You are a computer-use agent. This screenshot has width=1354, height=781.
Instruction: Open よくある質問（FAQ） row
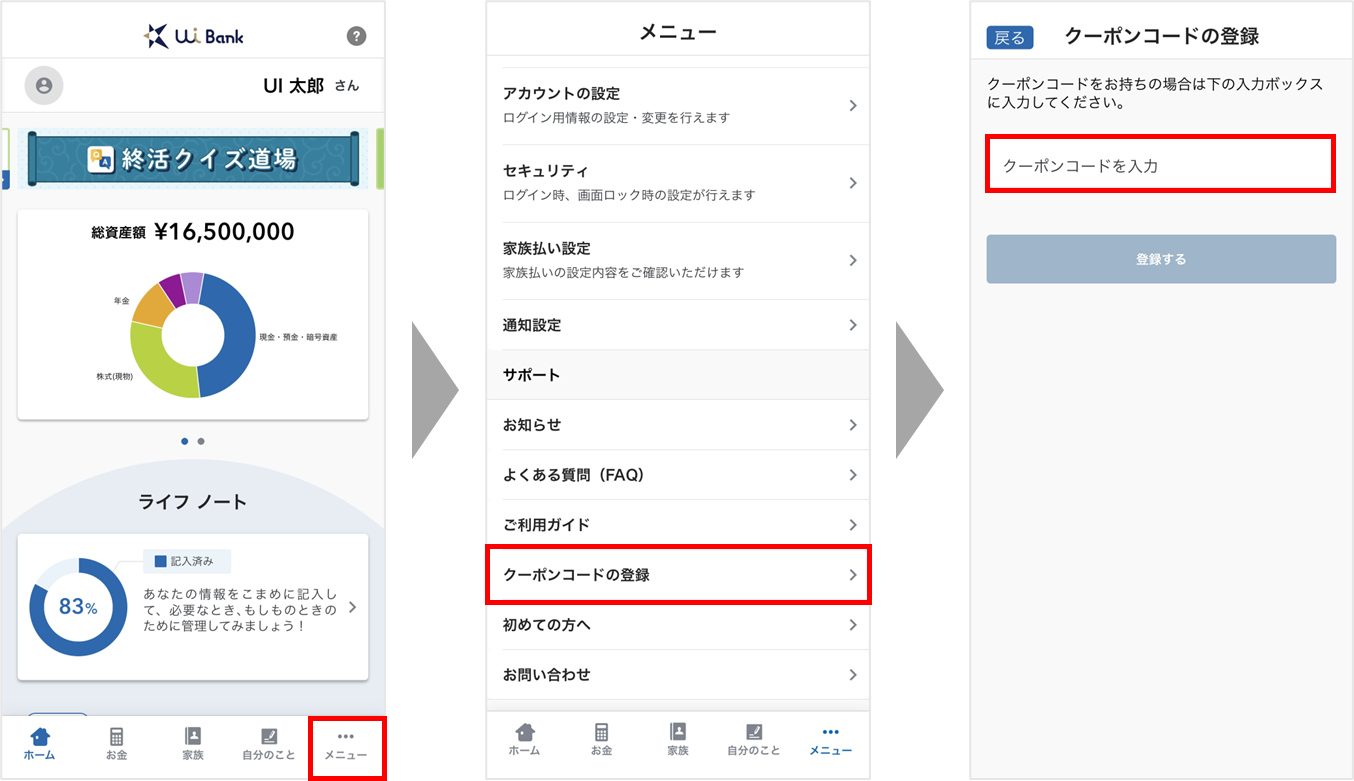[x=678, y=475]
